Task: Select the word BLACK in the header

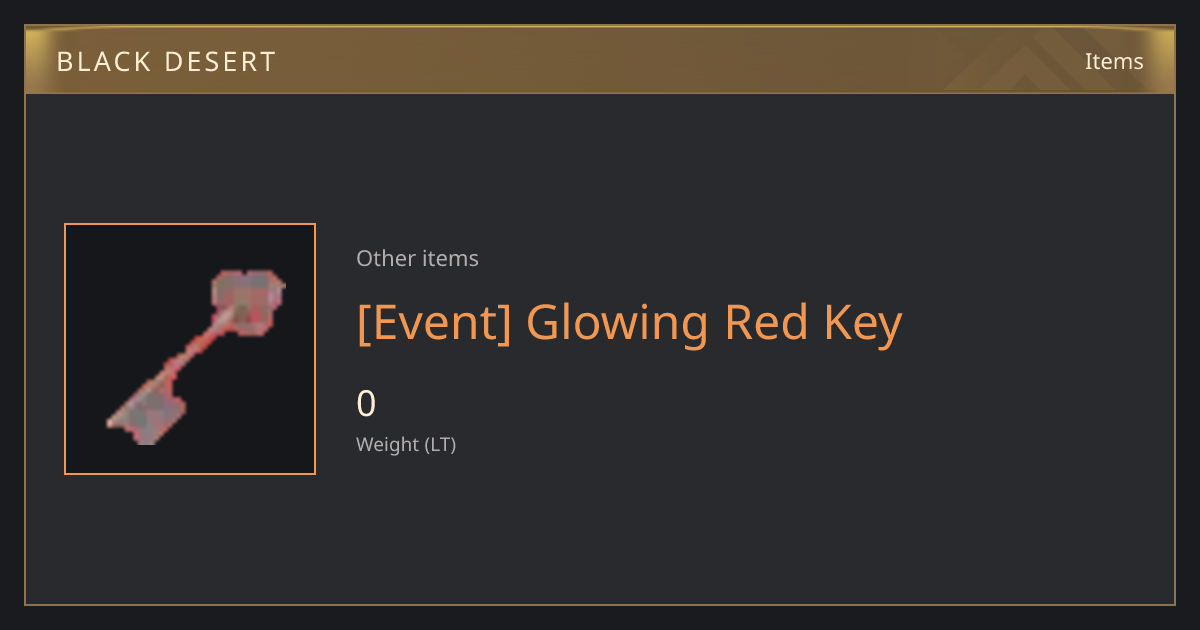Action: pyautogui.click(x=100, y=62)
